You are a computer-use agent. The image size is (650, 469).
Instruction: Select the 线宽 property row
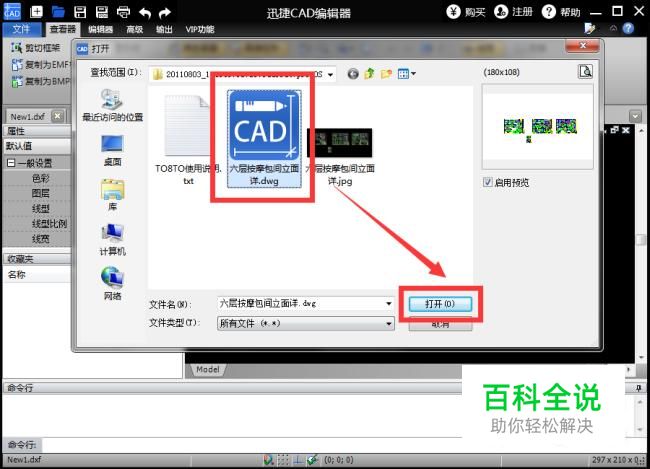40,239
